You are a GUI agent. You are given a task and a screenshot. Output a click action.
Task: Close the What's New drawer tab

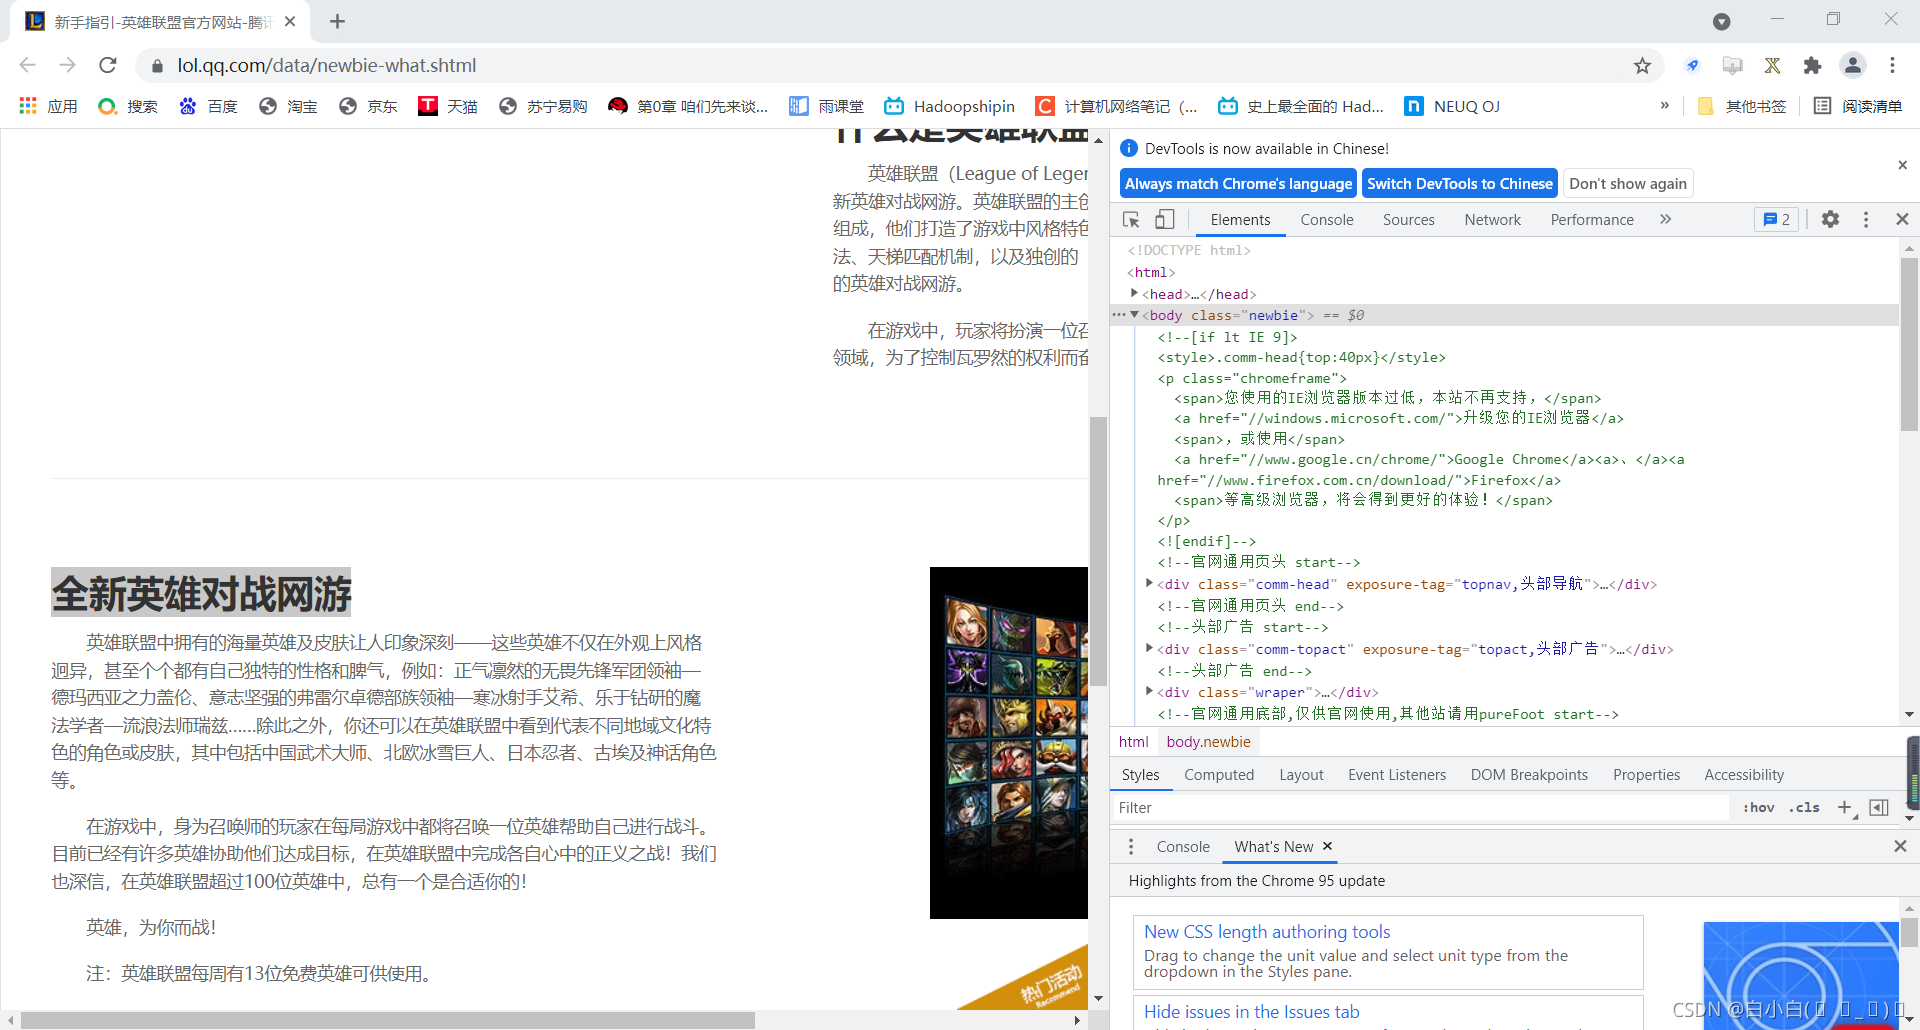[x=1327, y=846]
